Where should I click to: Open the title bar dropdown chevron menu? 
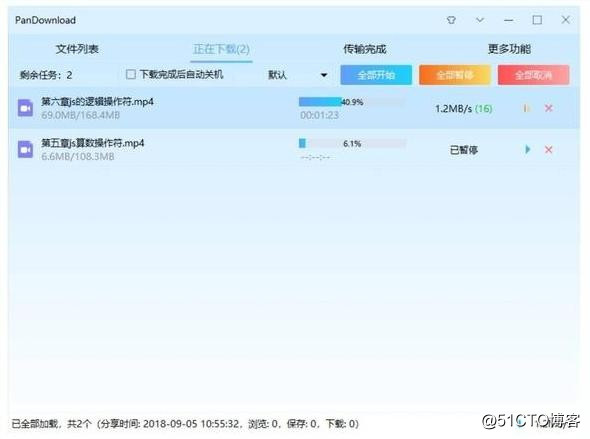click(480, 20)
